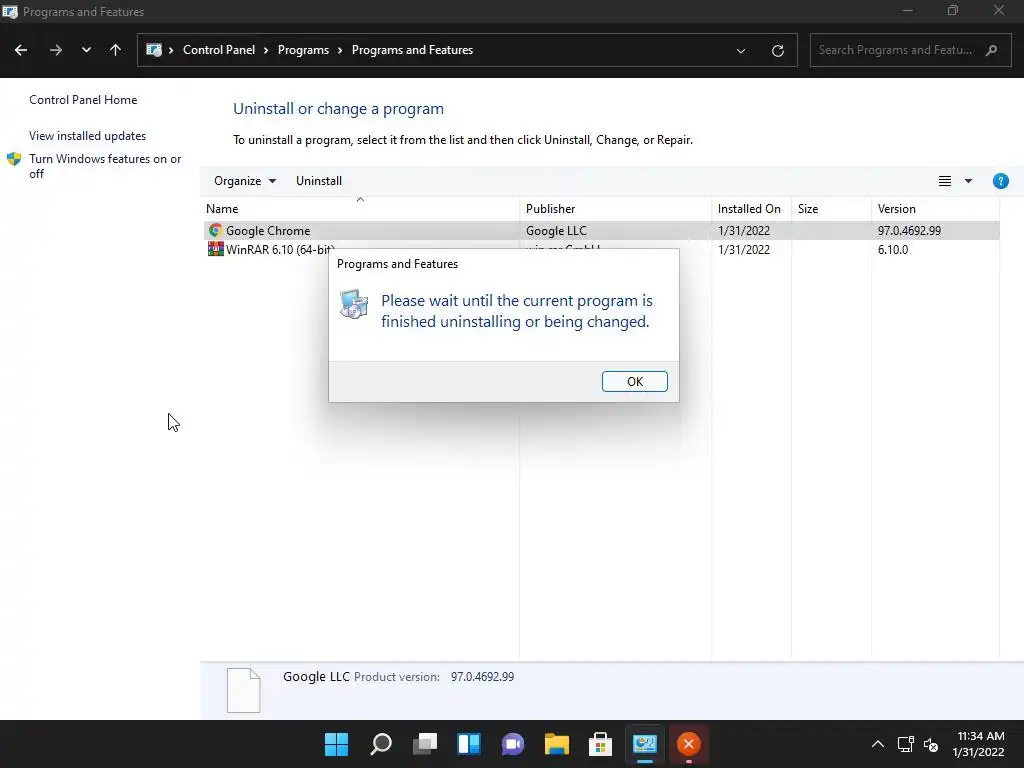The width and height of the screenshot is (1024, 768).
Task: Refresh the Programs and Features list
Action: point(777,50)
